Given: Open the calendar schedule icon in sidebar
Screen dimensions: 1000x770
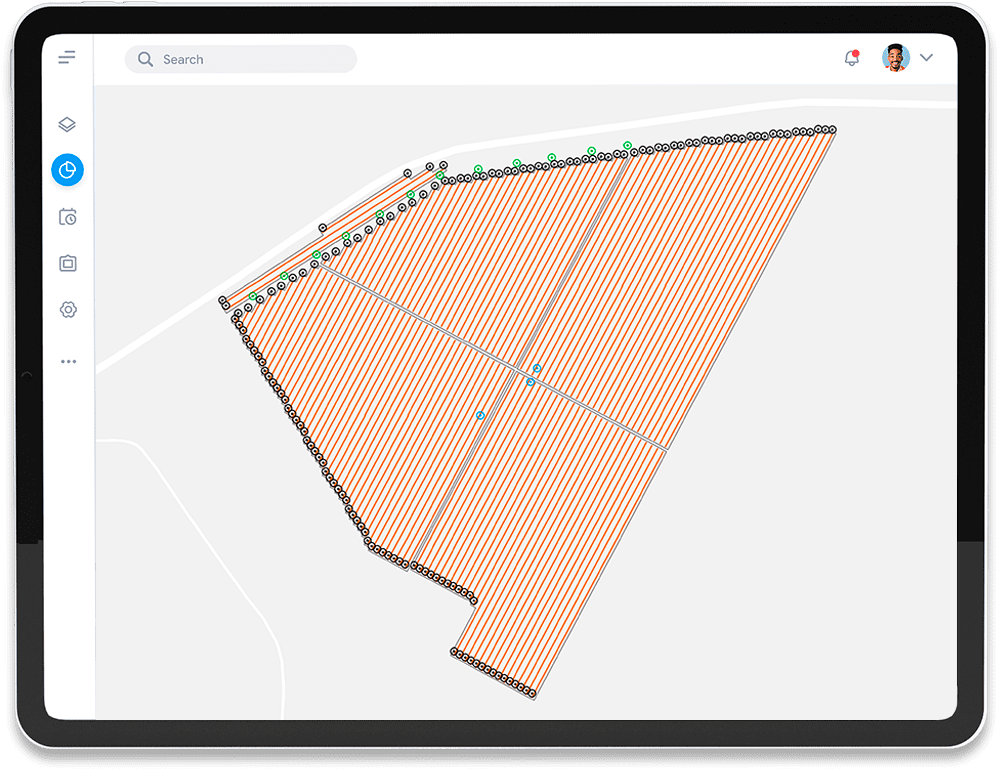Looking at the screenshot, I should [67, 217].
